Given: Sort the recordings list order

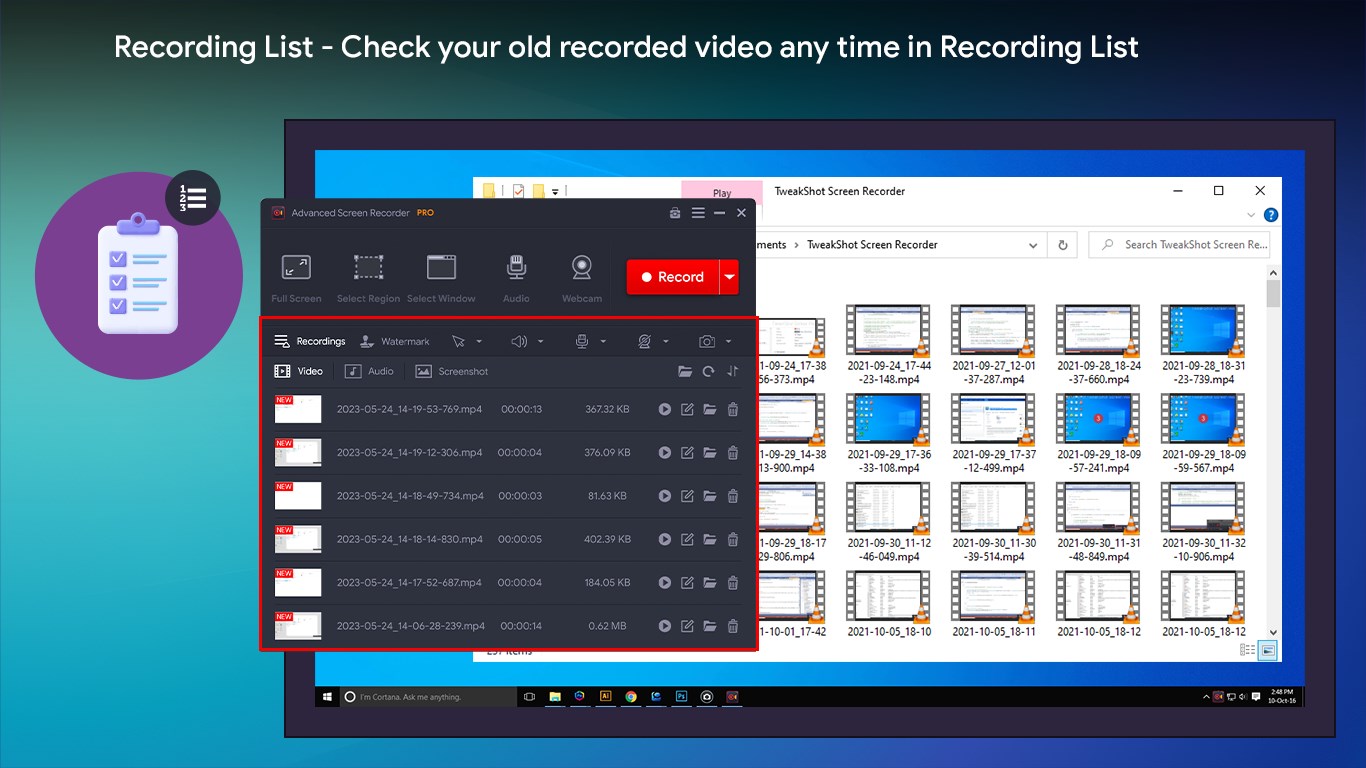Looking at the screenshot, I should tap(733, 371).
